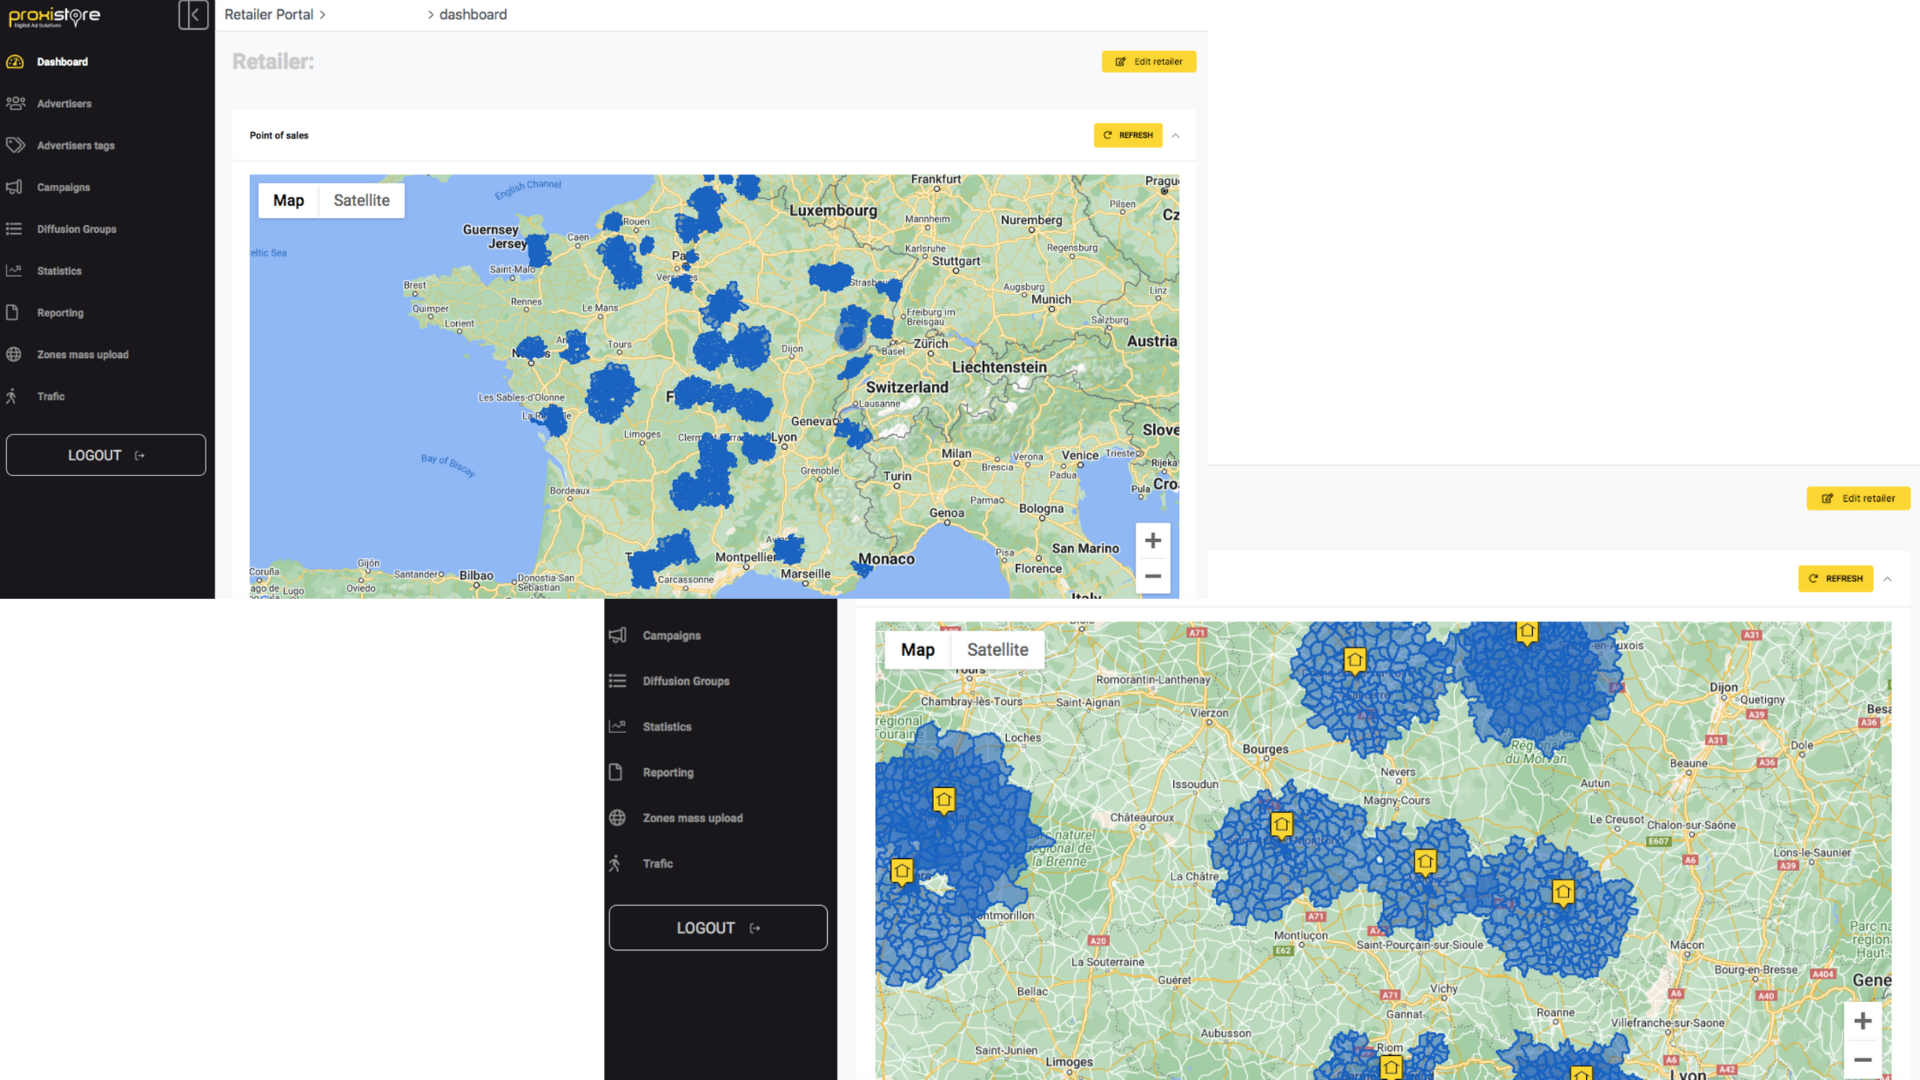Image resolution: width=1920 pixels, height=1080 pixels.
Task: Collapse the sidebar with the arrow toggle
Action: (x=193, y=16)
